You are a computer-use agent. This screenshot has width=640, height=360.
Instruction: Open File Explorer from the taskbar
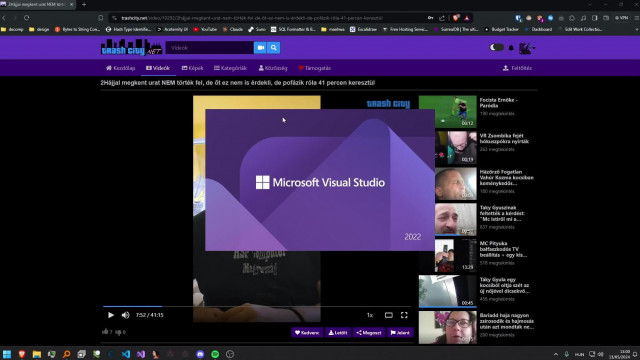37,354
